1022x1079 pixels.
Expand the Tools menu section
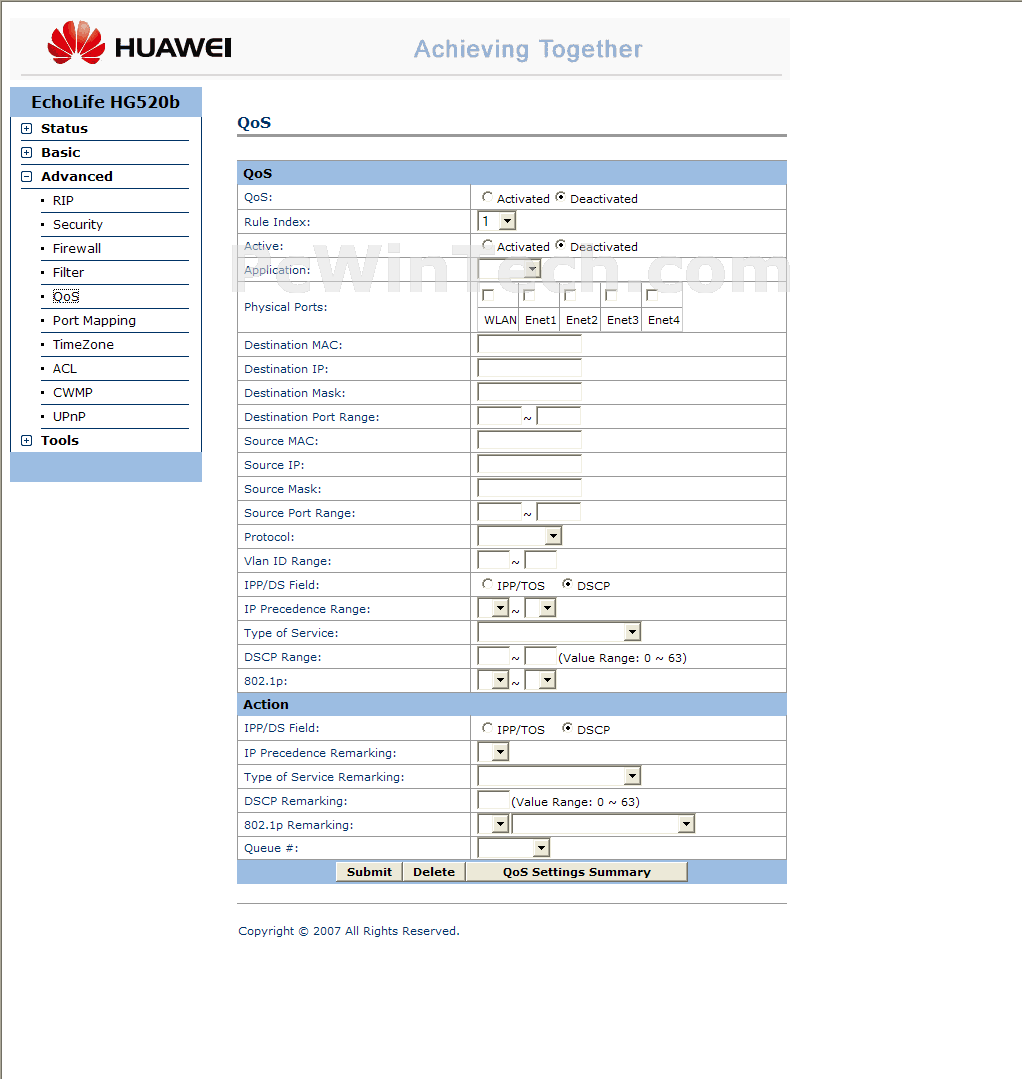coord(27,440)
